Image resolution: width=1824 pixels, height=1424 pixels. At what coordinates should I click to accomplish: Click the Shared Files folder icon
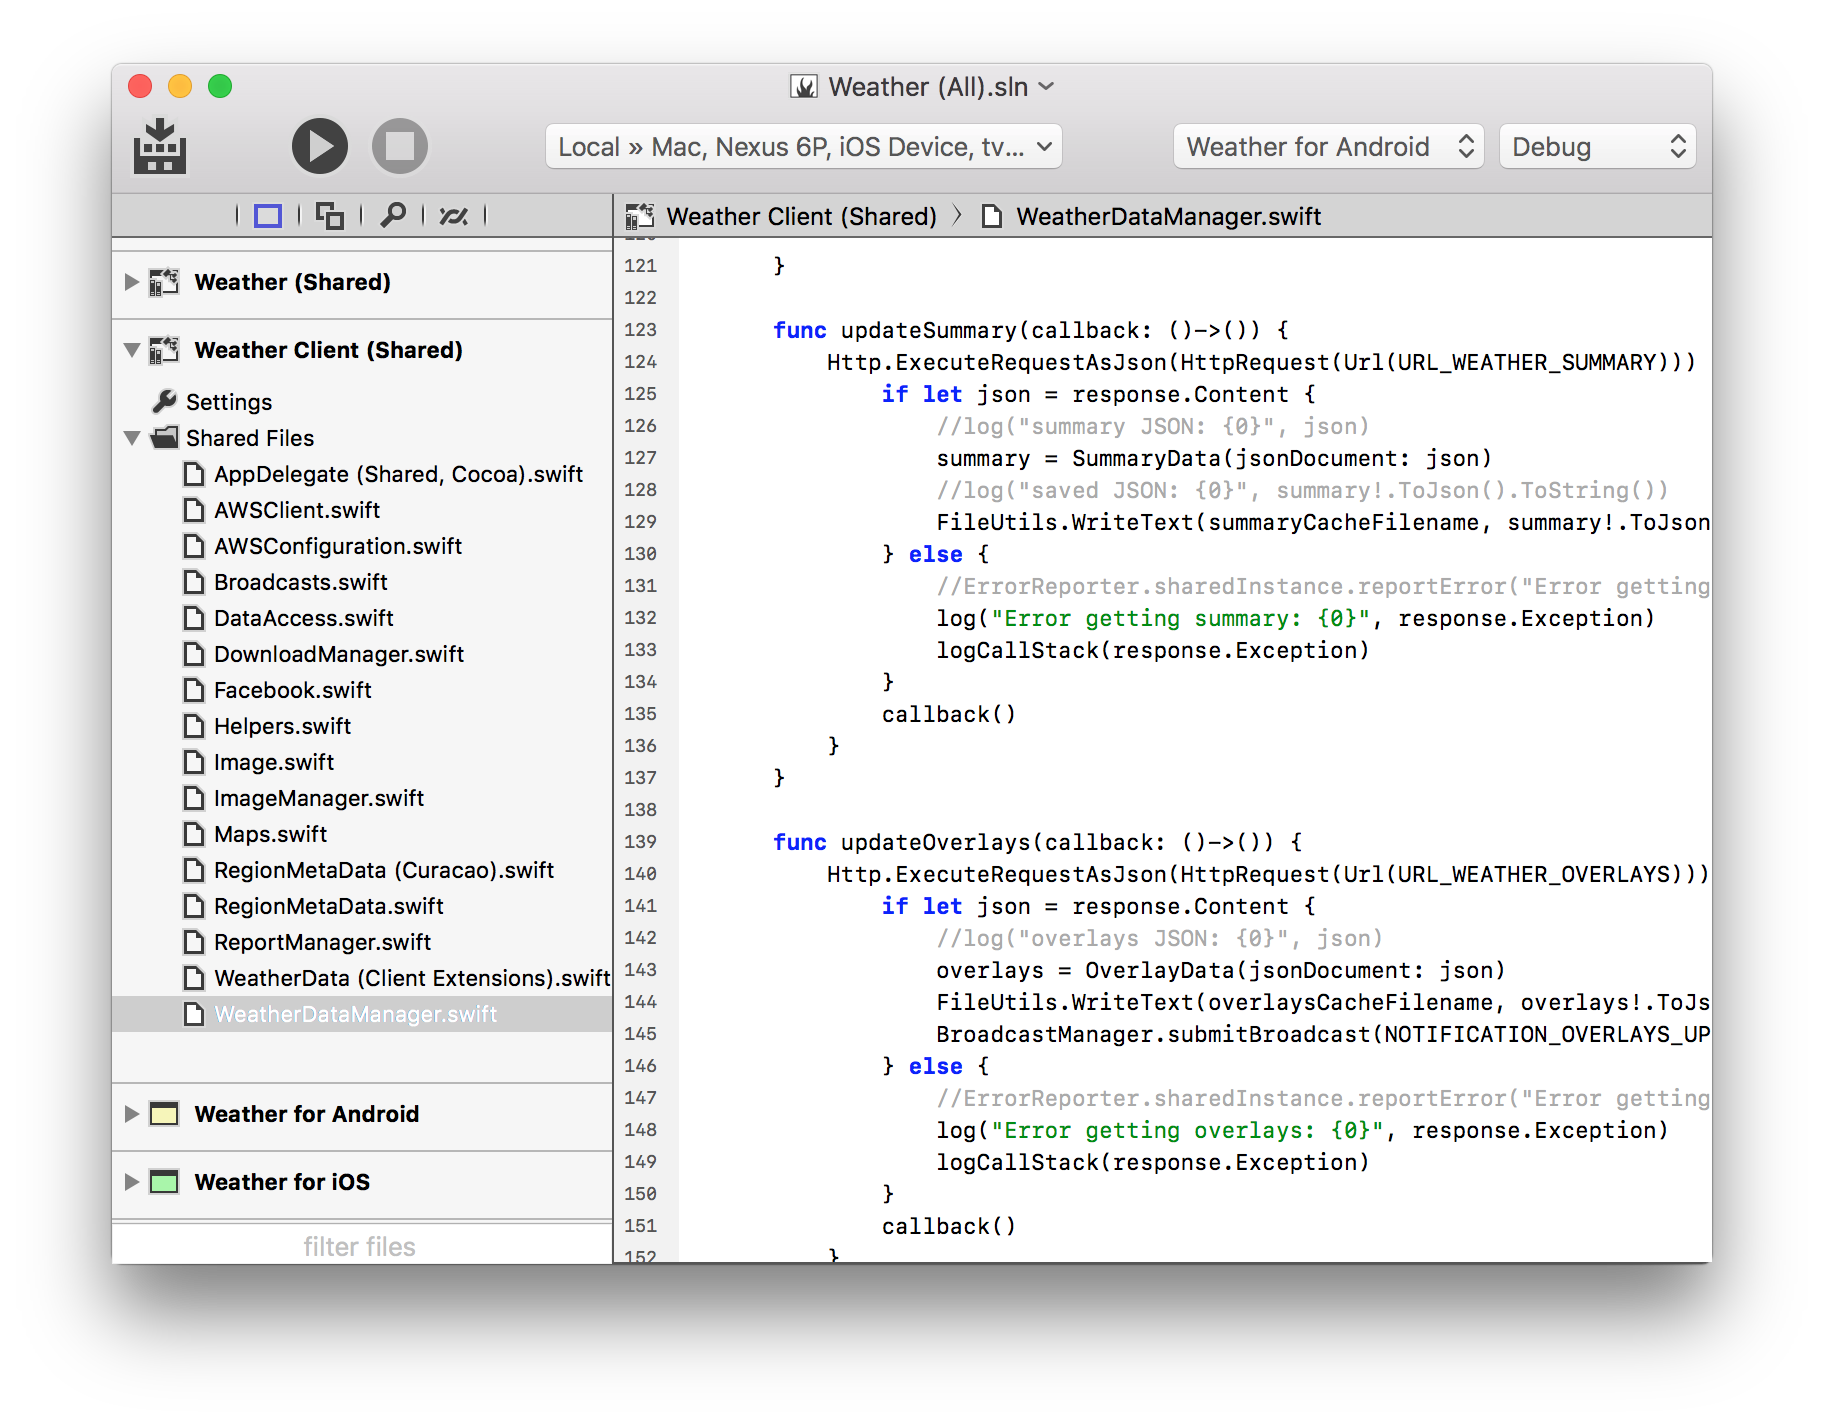click(164, 437)
